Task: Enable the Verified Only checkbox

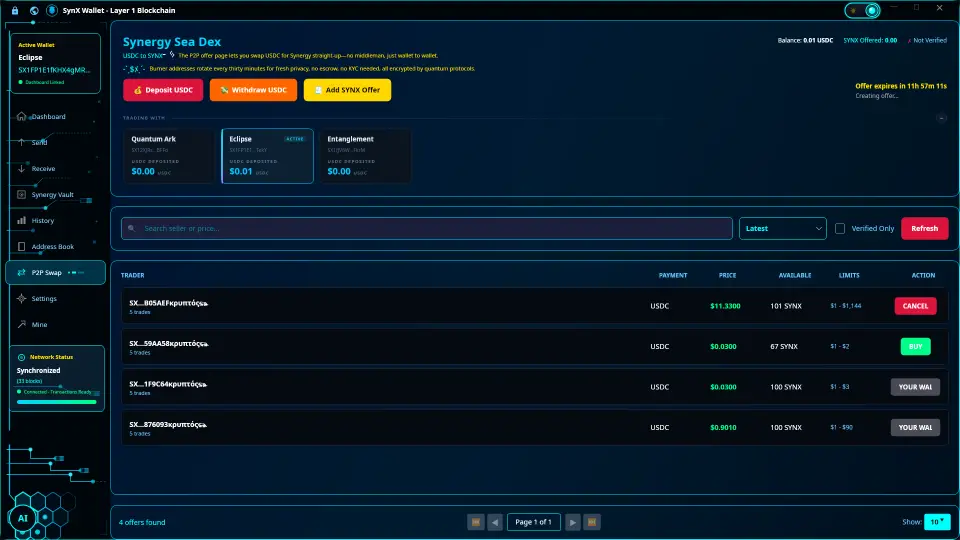Action: click(840, 228)
